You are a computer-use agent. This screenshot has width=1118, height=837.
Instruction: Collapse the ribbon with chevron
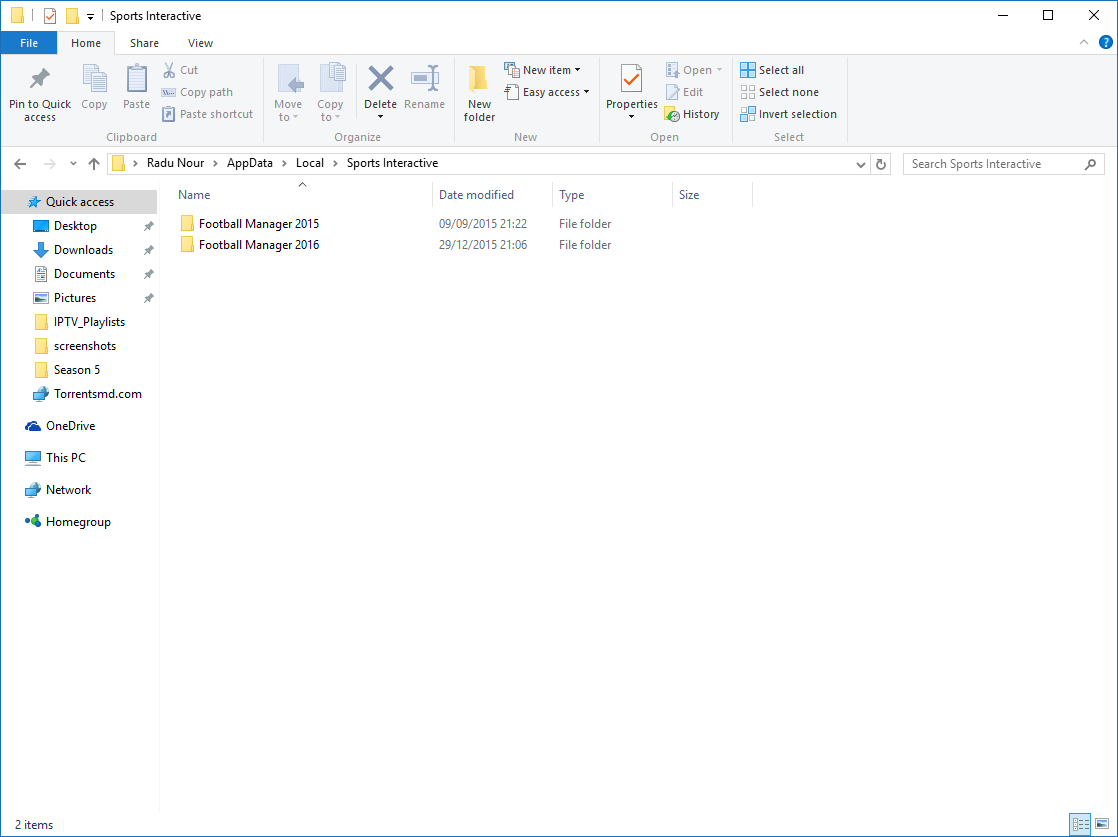(1084, 43)
